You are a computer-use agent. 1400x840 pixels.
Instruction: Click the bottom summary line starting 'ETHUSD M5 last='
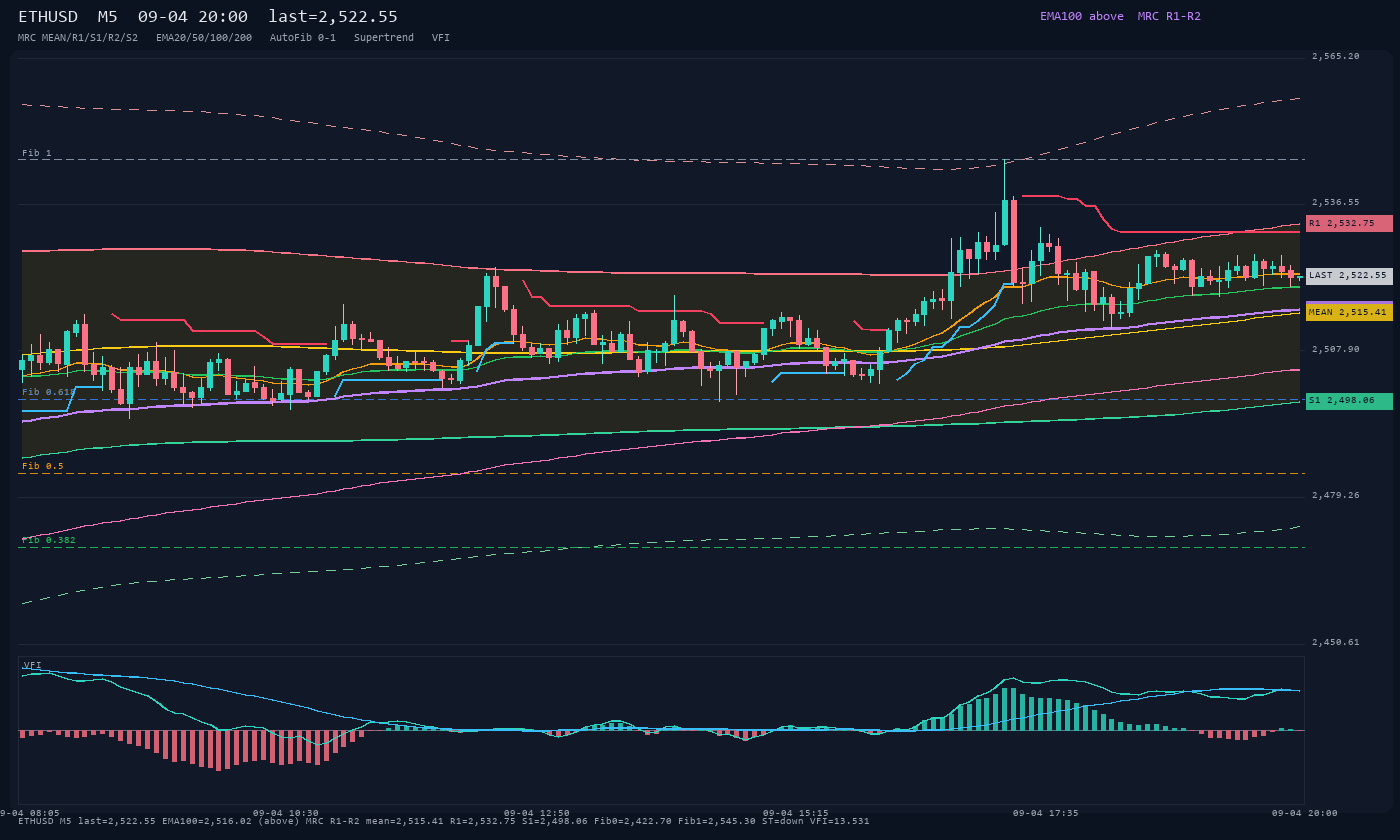click(x=444, y=822)
